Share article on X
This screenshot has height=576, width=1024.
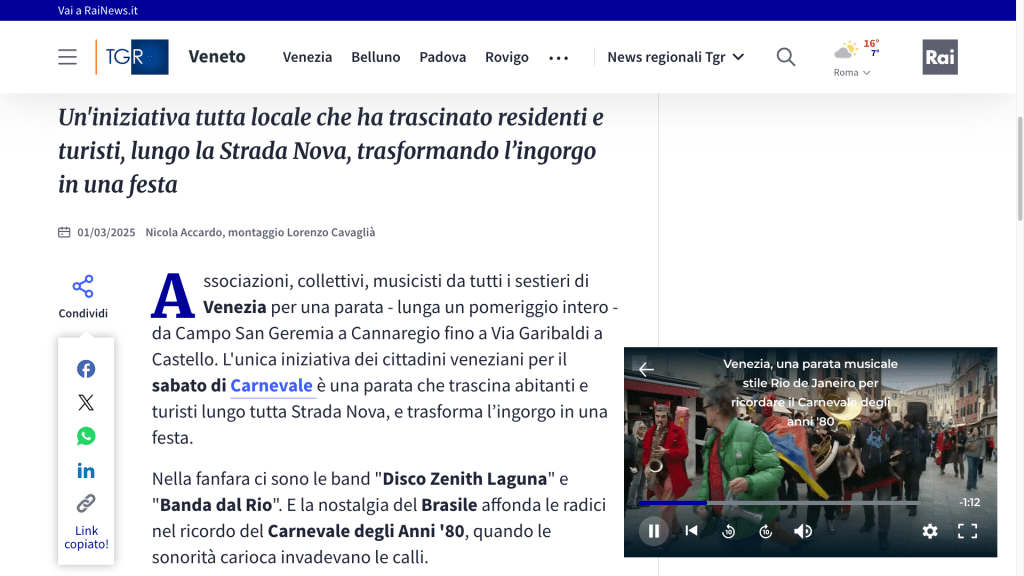(86, 403)
